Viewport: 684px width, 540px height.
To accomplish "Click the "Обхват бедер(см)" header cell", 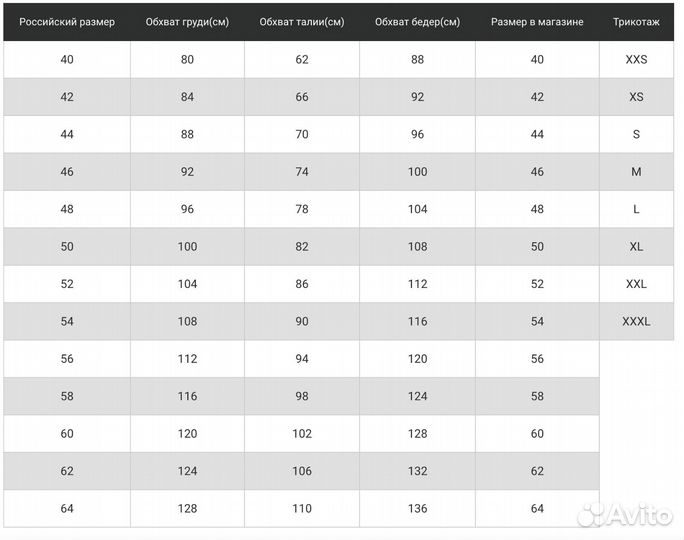I will point(417,22).
